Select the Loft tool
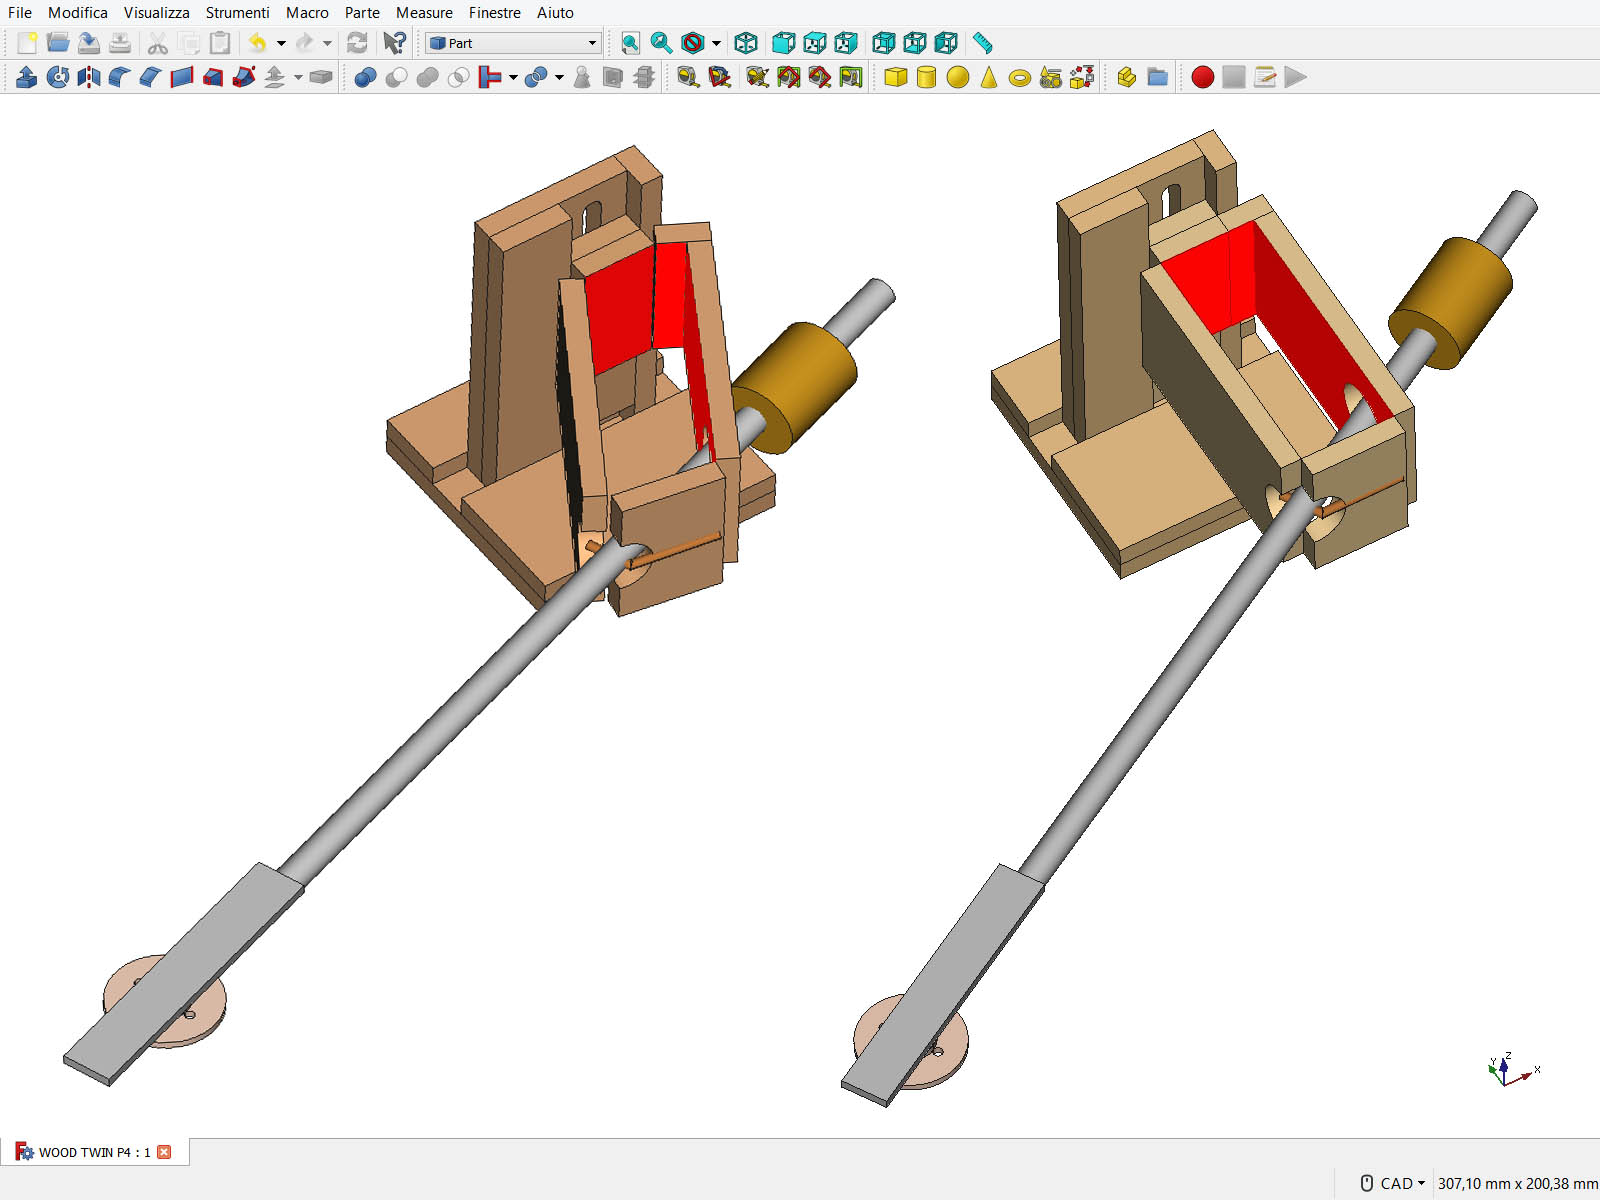1600x1200 pixels. click(x=213, y=77)
